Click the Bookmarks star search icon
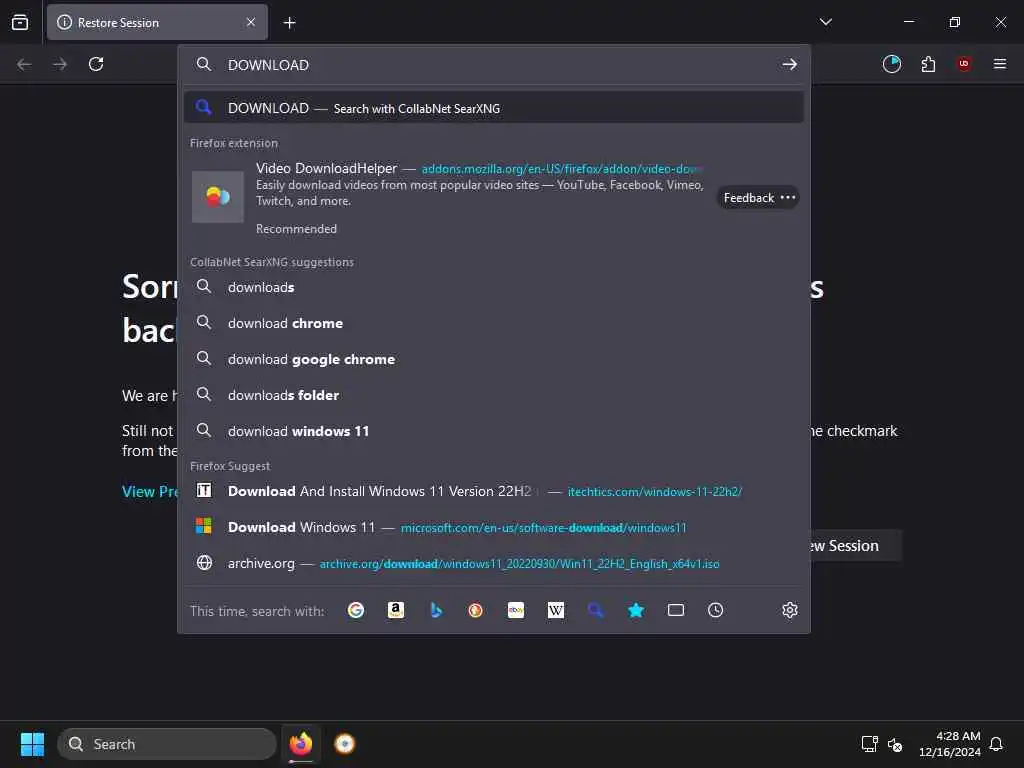Screen dimensions: 1024x768 [x=635, y=610]
